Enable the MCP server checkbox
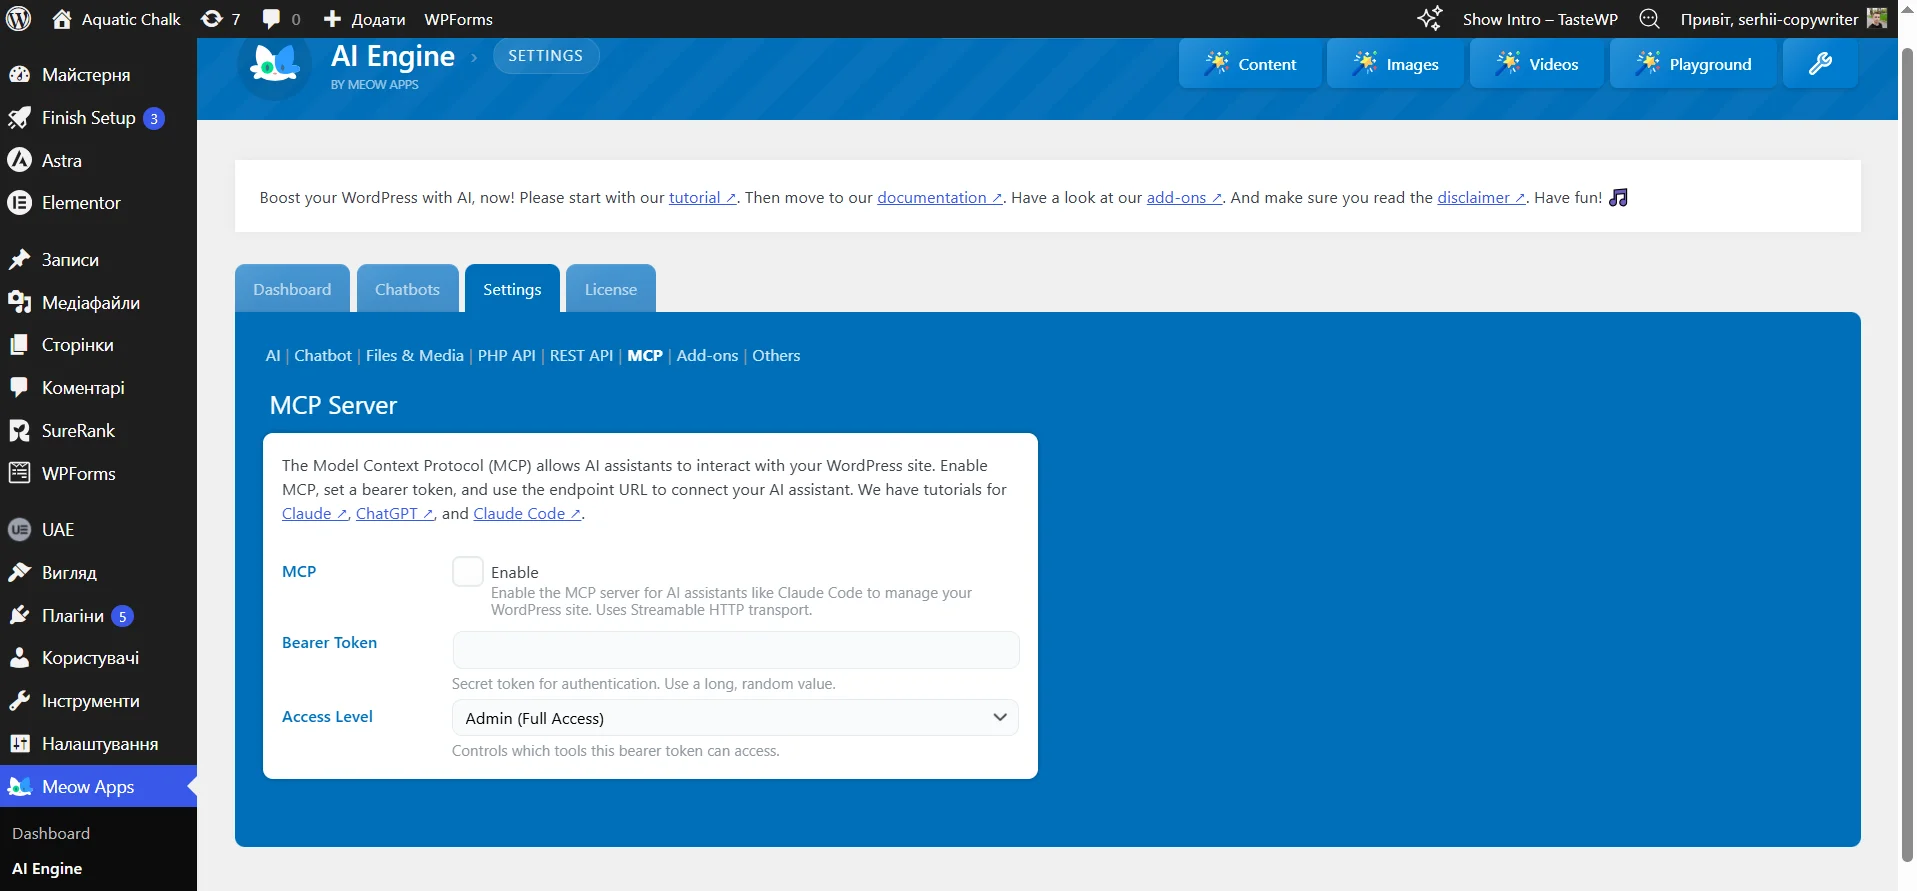 point(468,572)
